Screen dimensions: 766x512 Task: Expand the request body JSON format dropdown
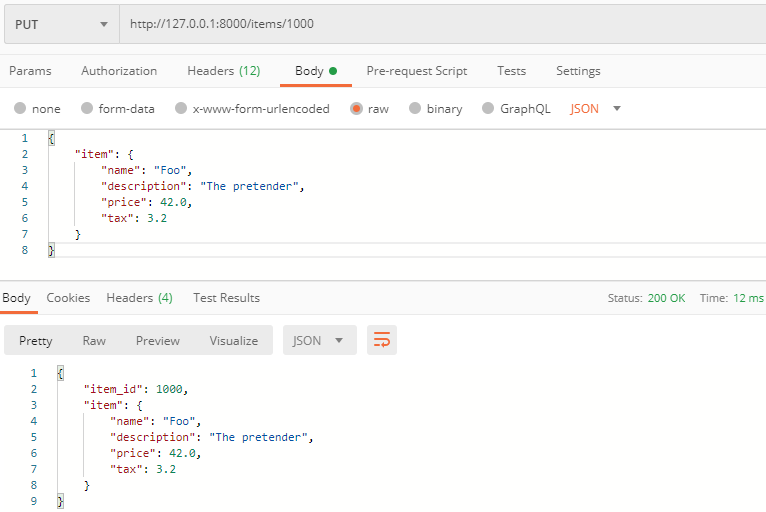click(x=596, y=109)
